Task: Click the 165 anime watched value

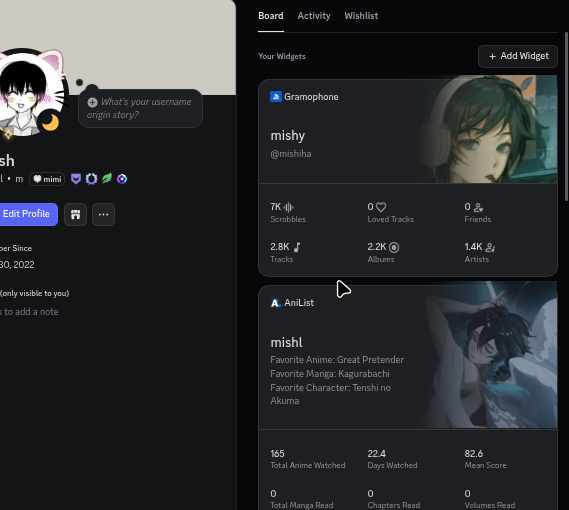Action: tap(277, 454)
